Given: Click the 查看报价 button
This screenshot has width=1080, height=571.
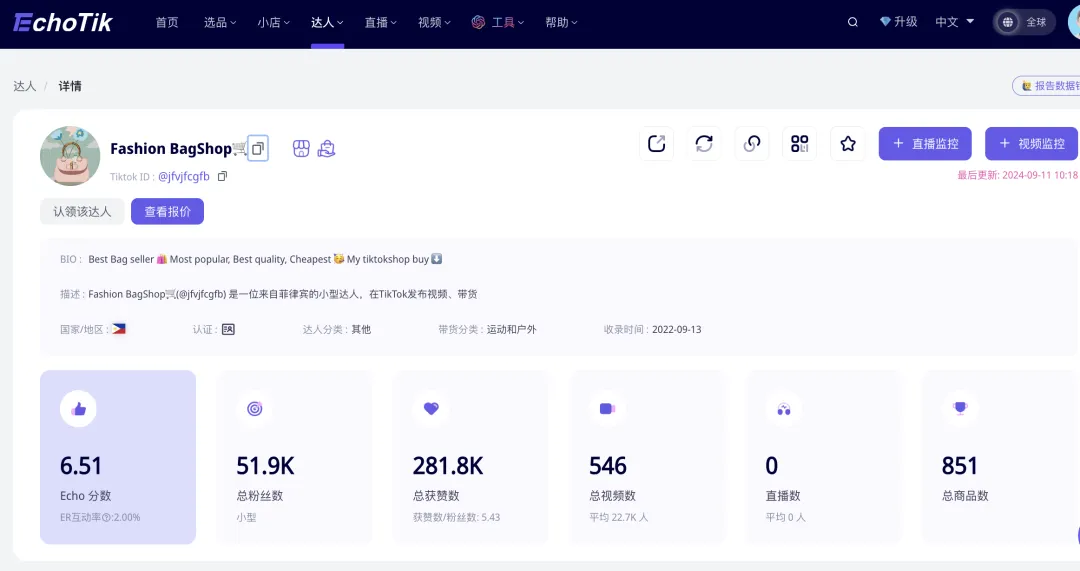Looking at the screenshot, I should [167, 211].
